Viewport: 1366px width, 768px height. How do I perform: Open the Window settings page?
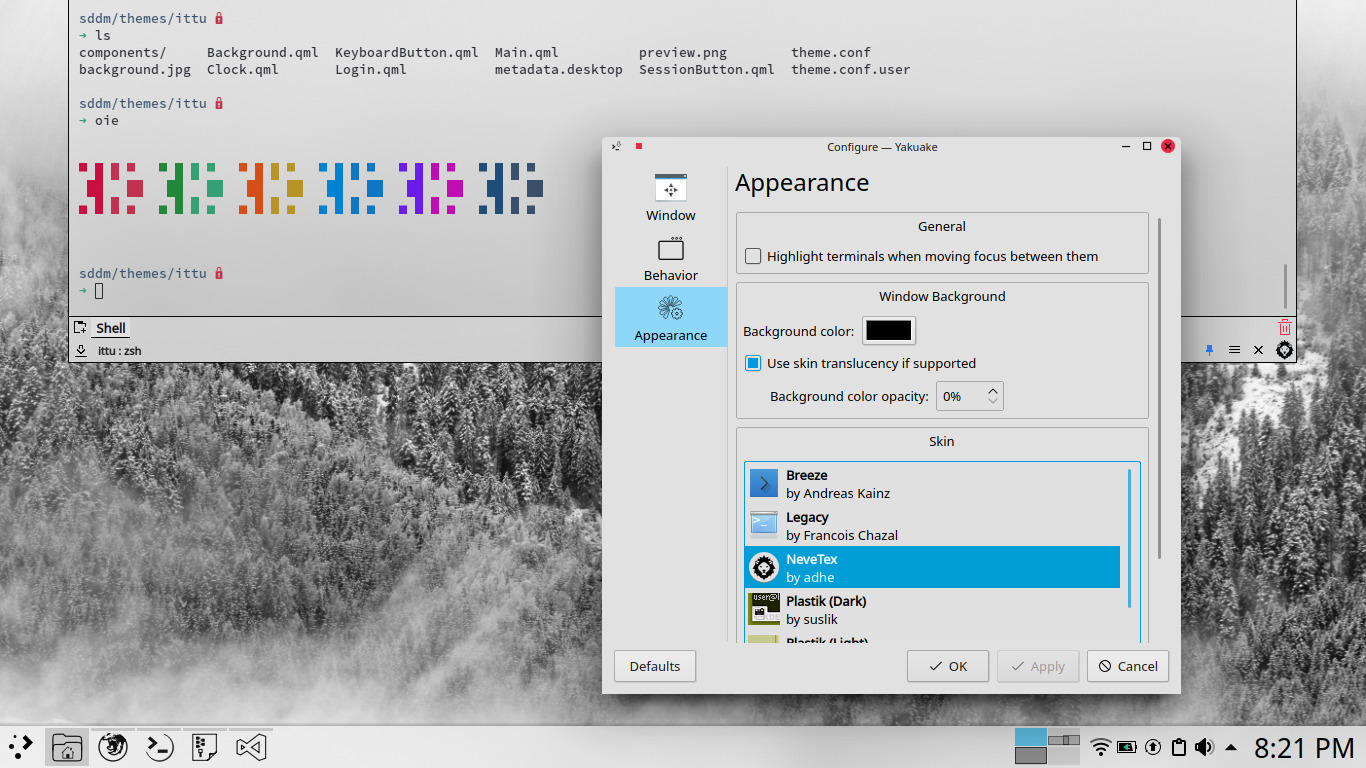[x=671, y=197]
